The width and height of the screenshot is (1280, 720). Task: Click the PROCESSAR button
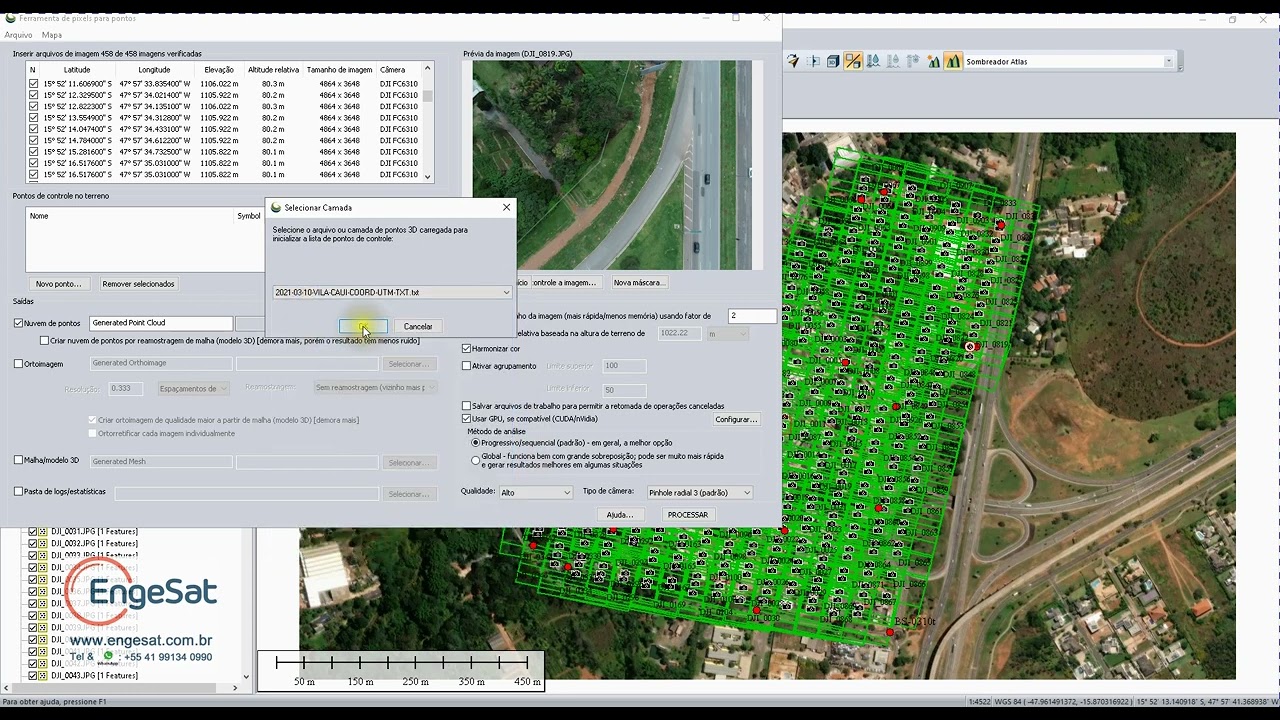pyautogui.click(x=688, y=515)
